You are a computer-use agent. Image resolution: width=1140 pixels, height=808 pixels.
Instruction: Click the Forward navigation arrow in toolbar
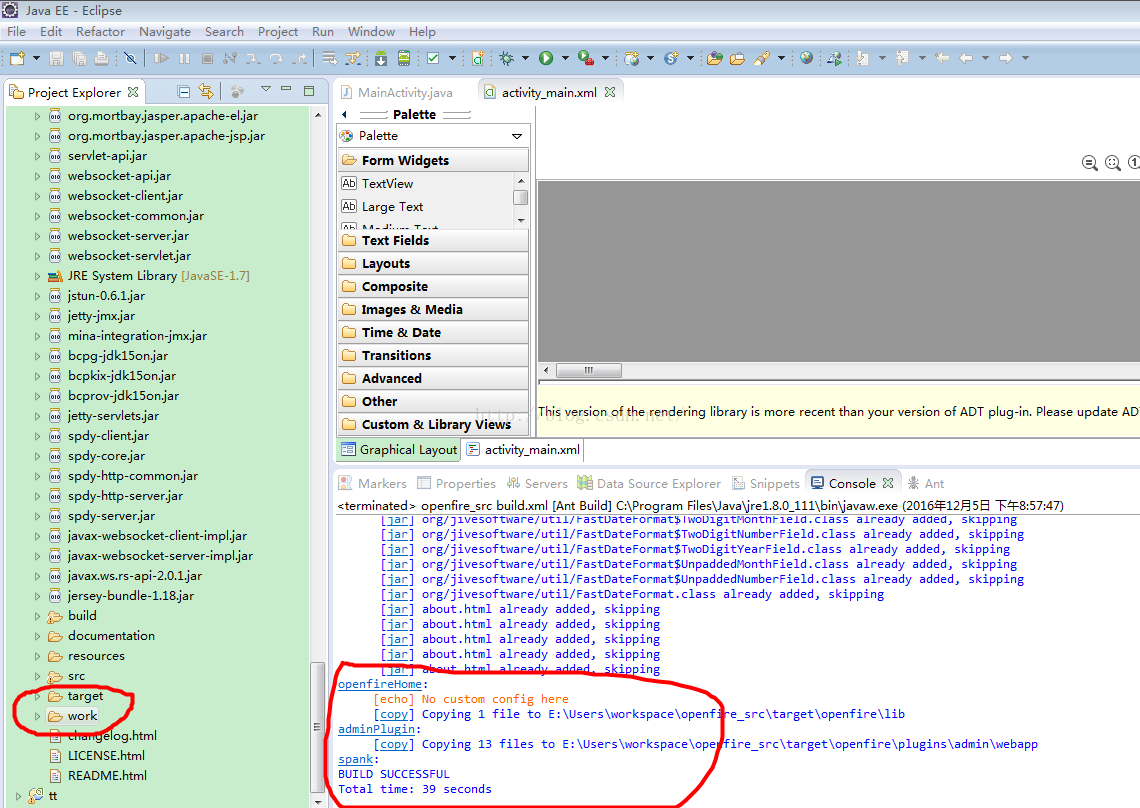click(1005, 58)
